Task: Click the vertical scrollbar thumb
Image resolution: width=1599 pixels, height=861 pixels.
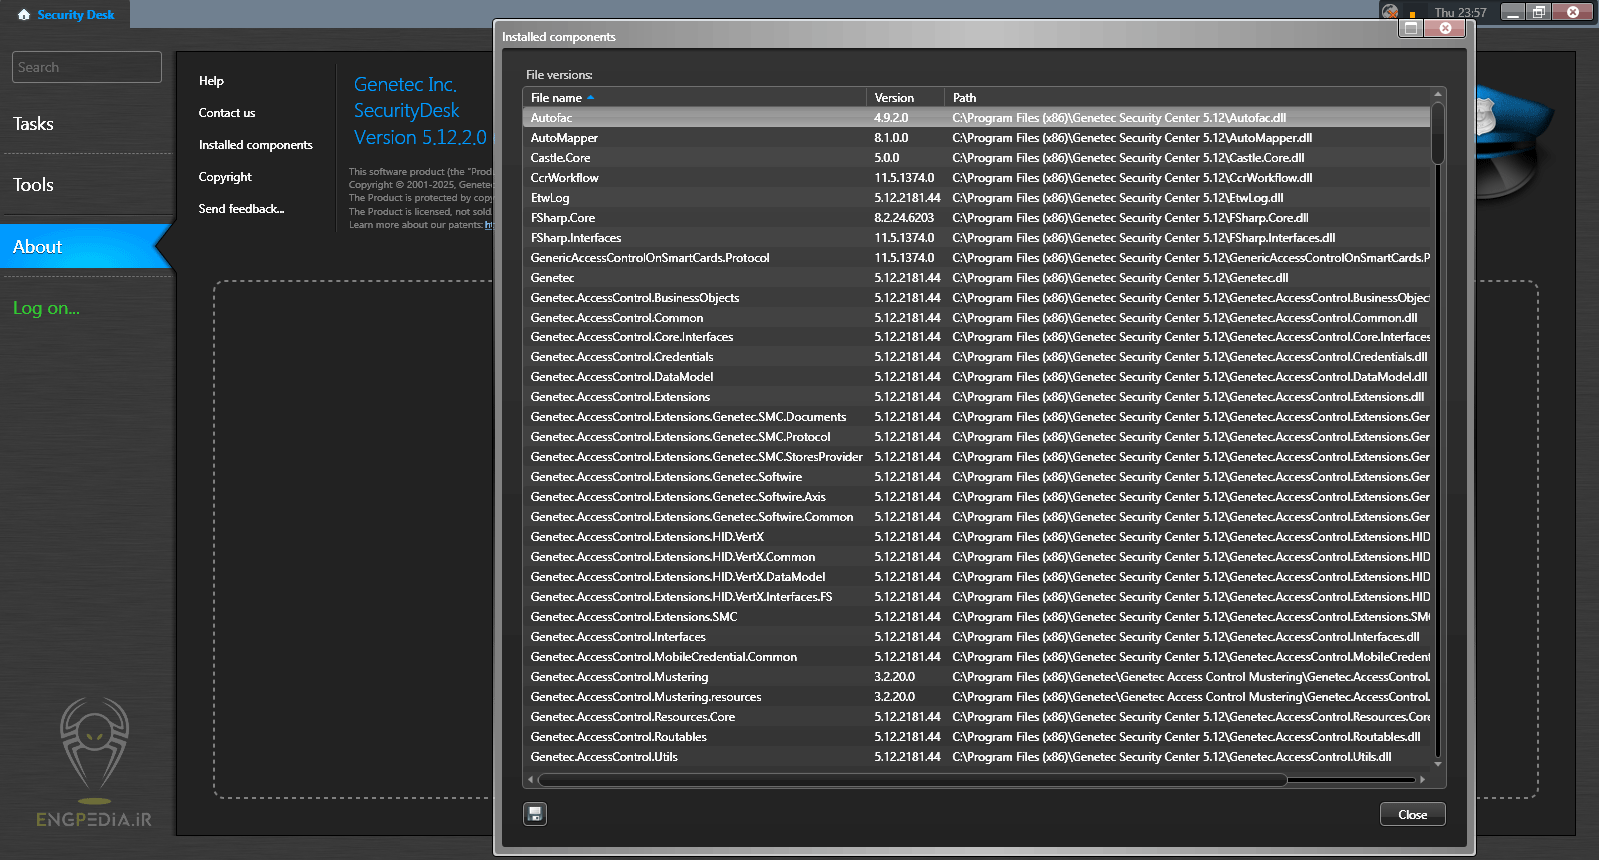Action: (1438, 134)
